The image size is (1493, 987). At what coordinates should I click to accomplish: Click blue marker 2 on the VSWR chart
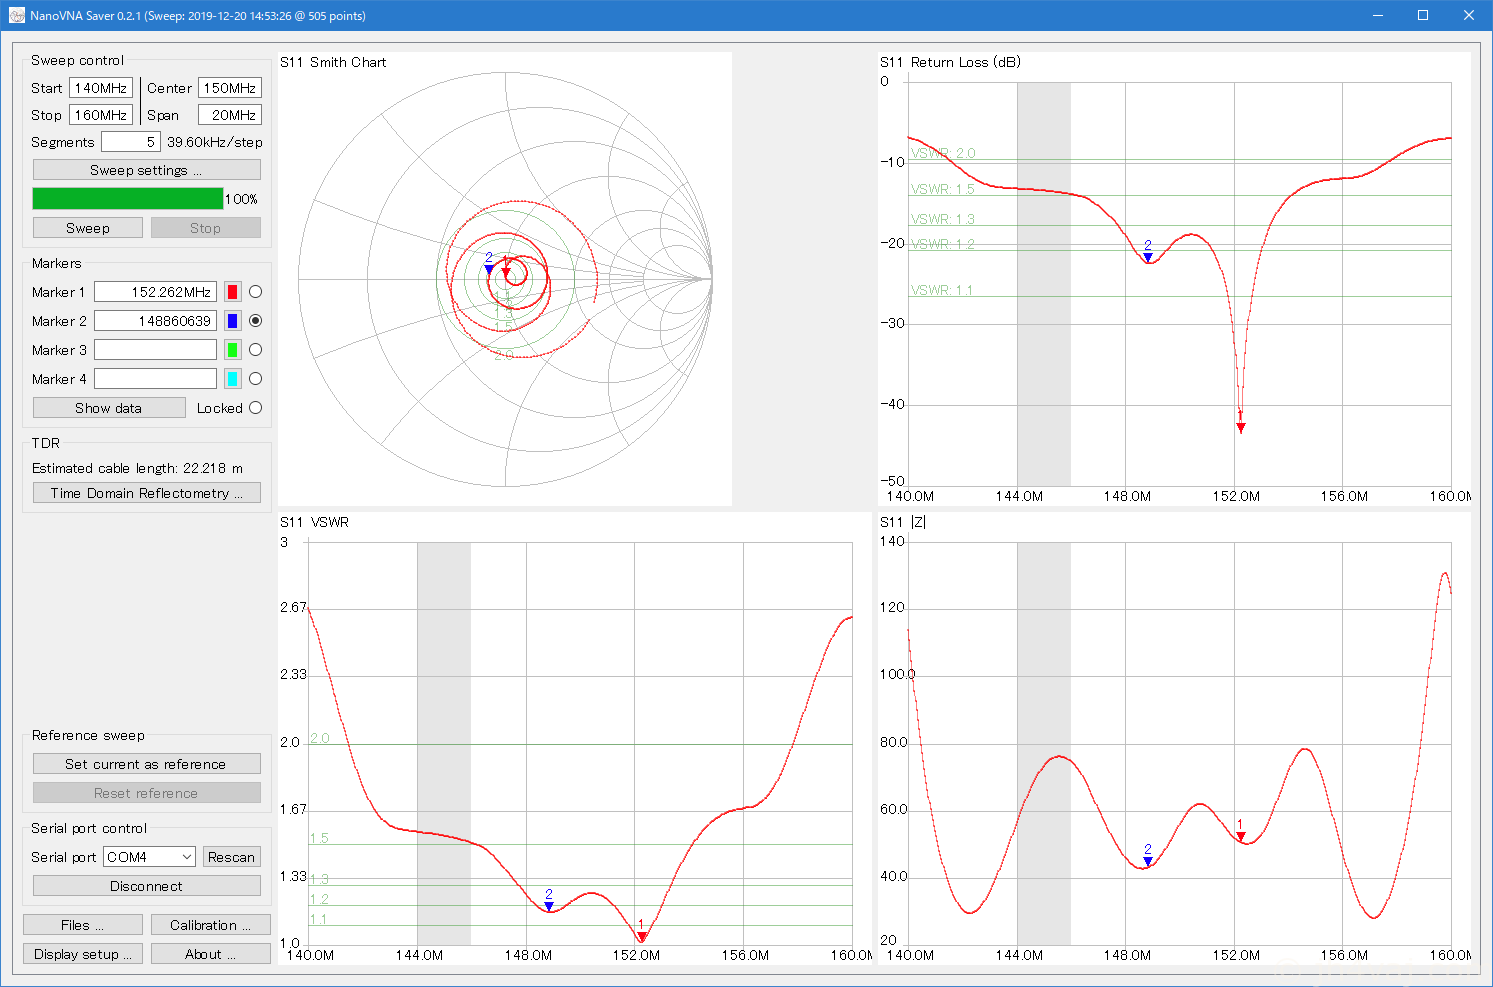pos(549,906)
